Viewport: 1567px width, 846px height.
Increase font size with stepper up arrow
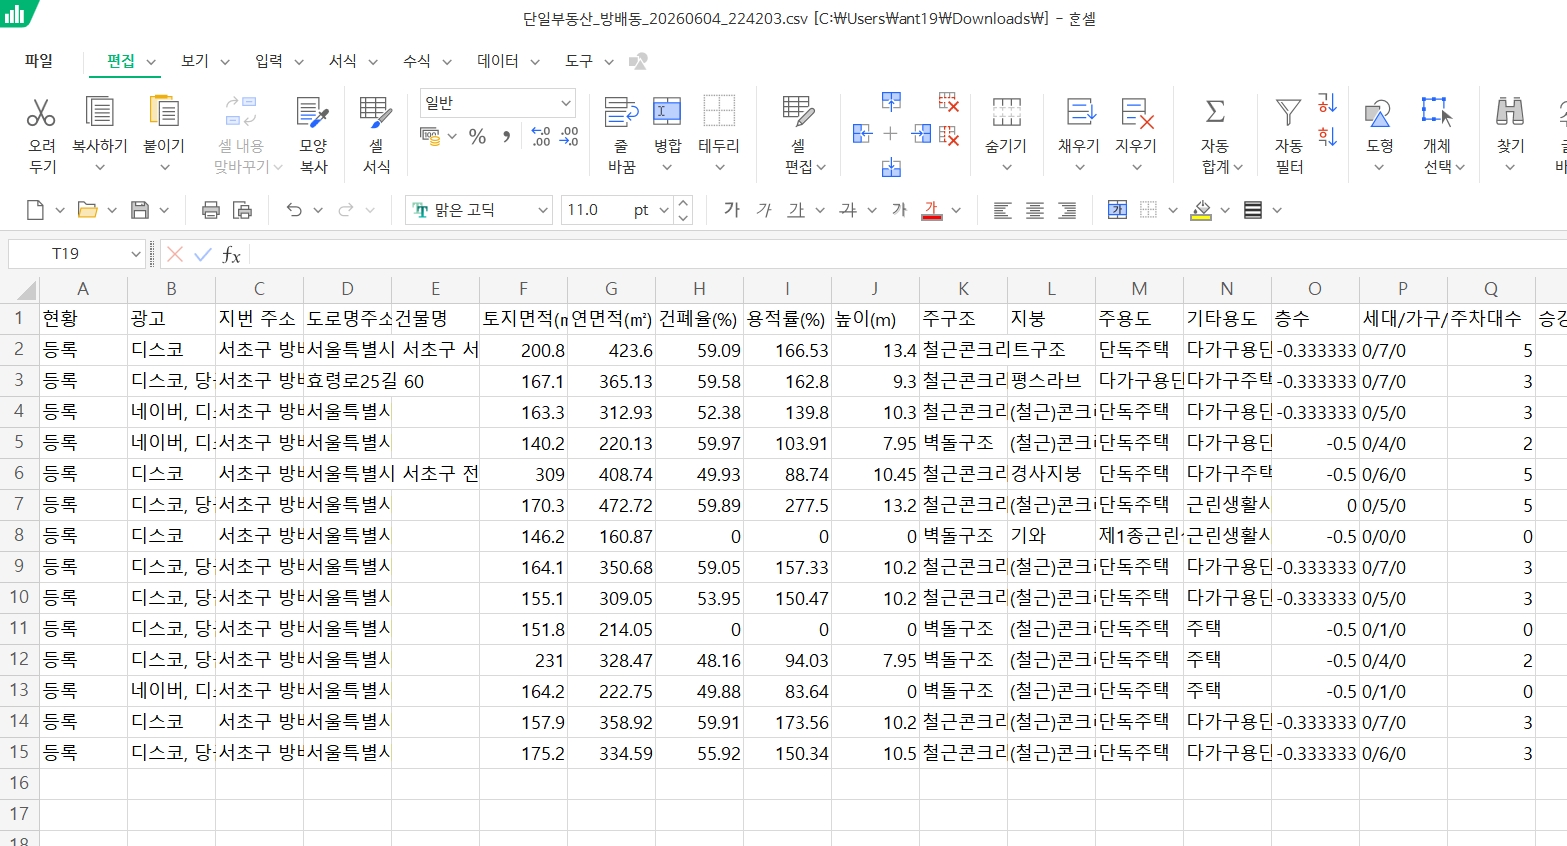[x=684, y=204]
